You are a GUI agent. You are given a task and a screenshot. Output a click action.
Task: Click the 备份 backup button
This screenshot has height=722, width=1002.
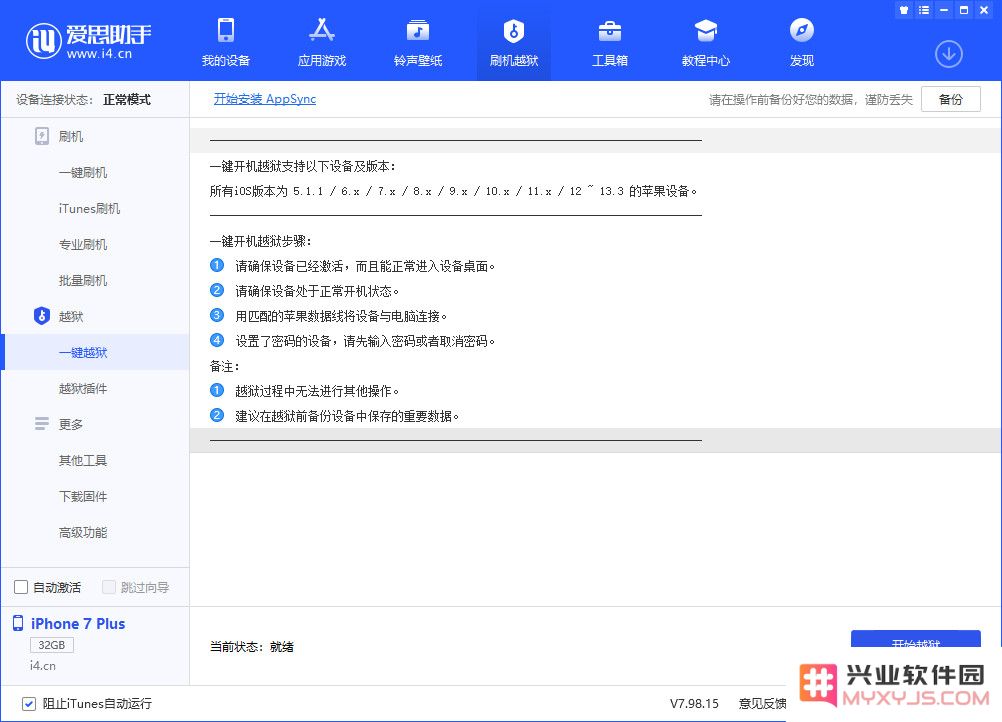click(x=950, y=99)
